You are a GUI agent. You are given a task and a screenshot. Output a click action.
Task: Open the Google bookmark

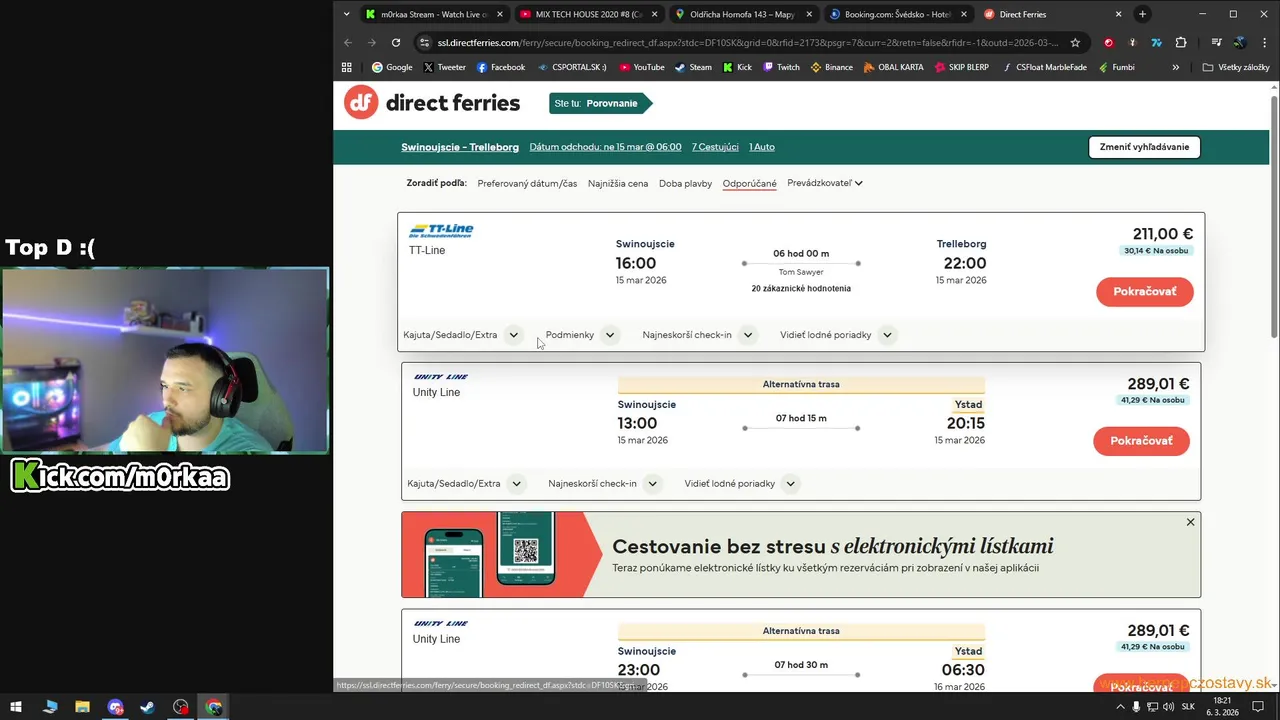click(392, 67)
